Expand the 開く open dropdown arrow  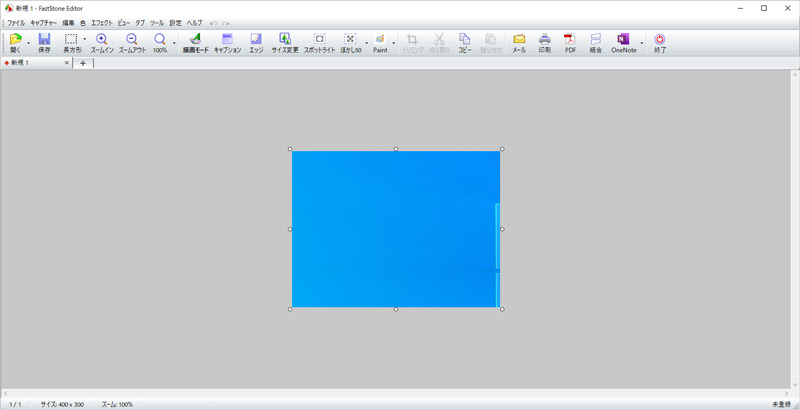tap(28, 43)
